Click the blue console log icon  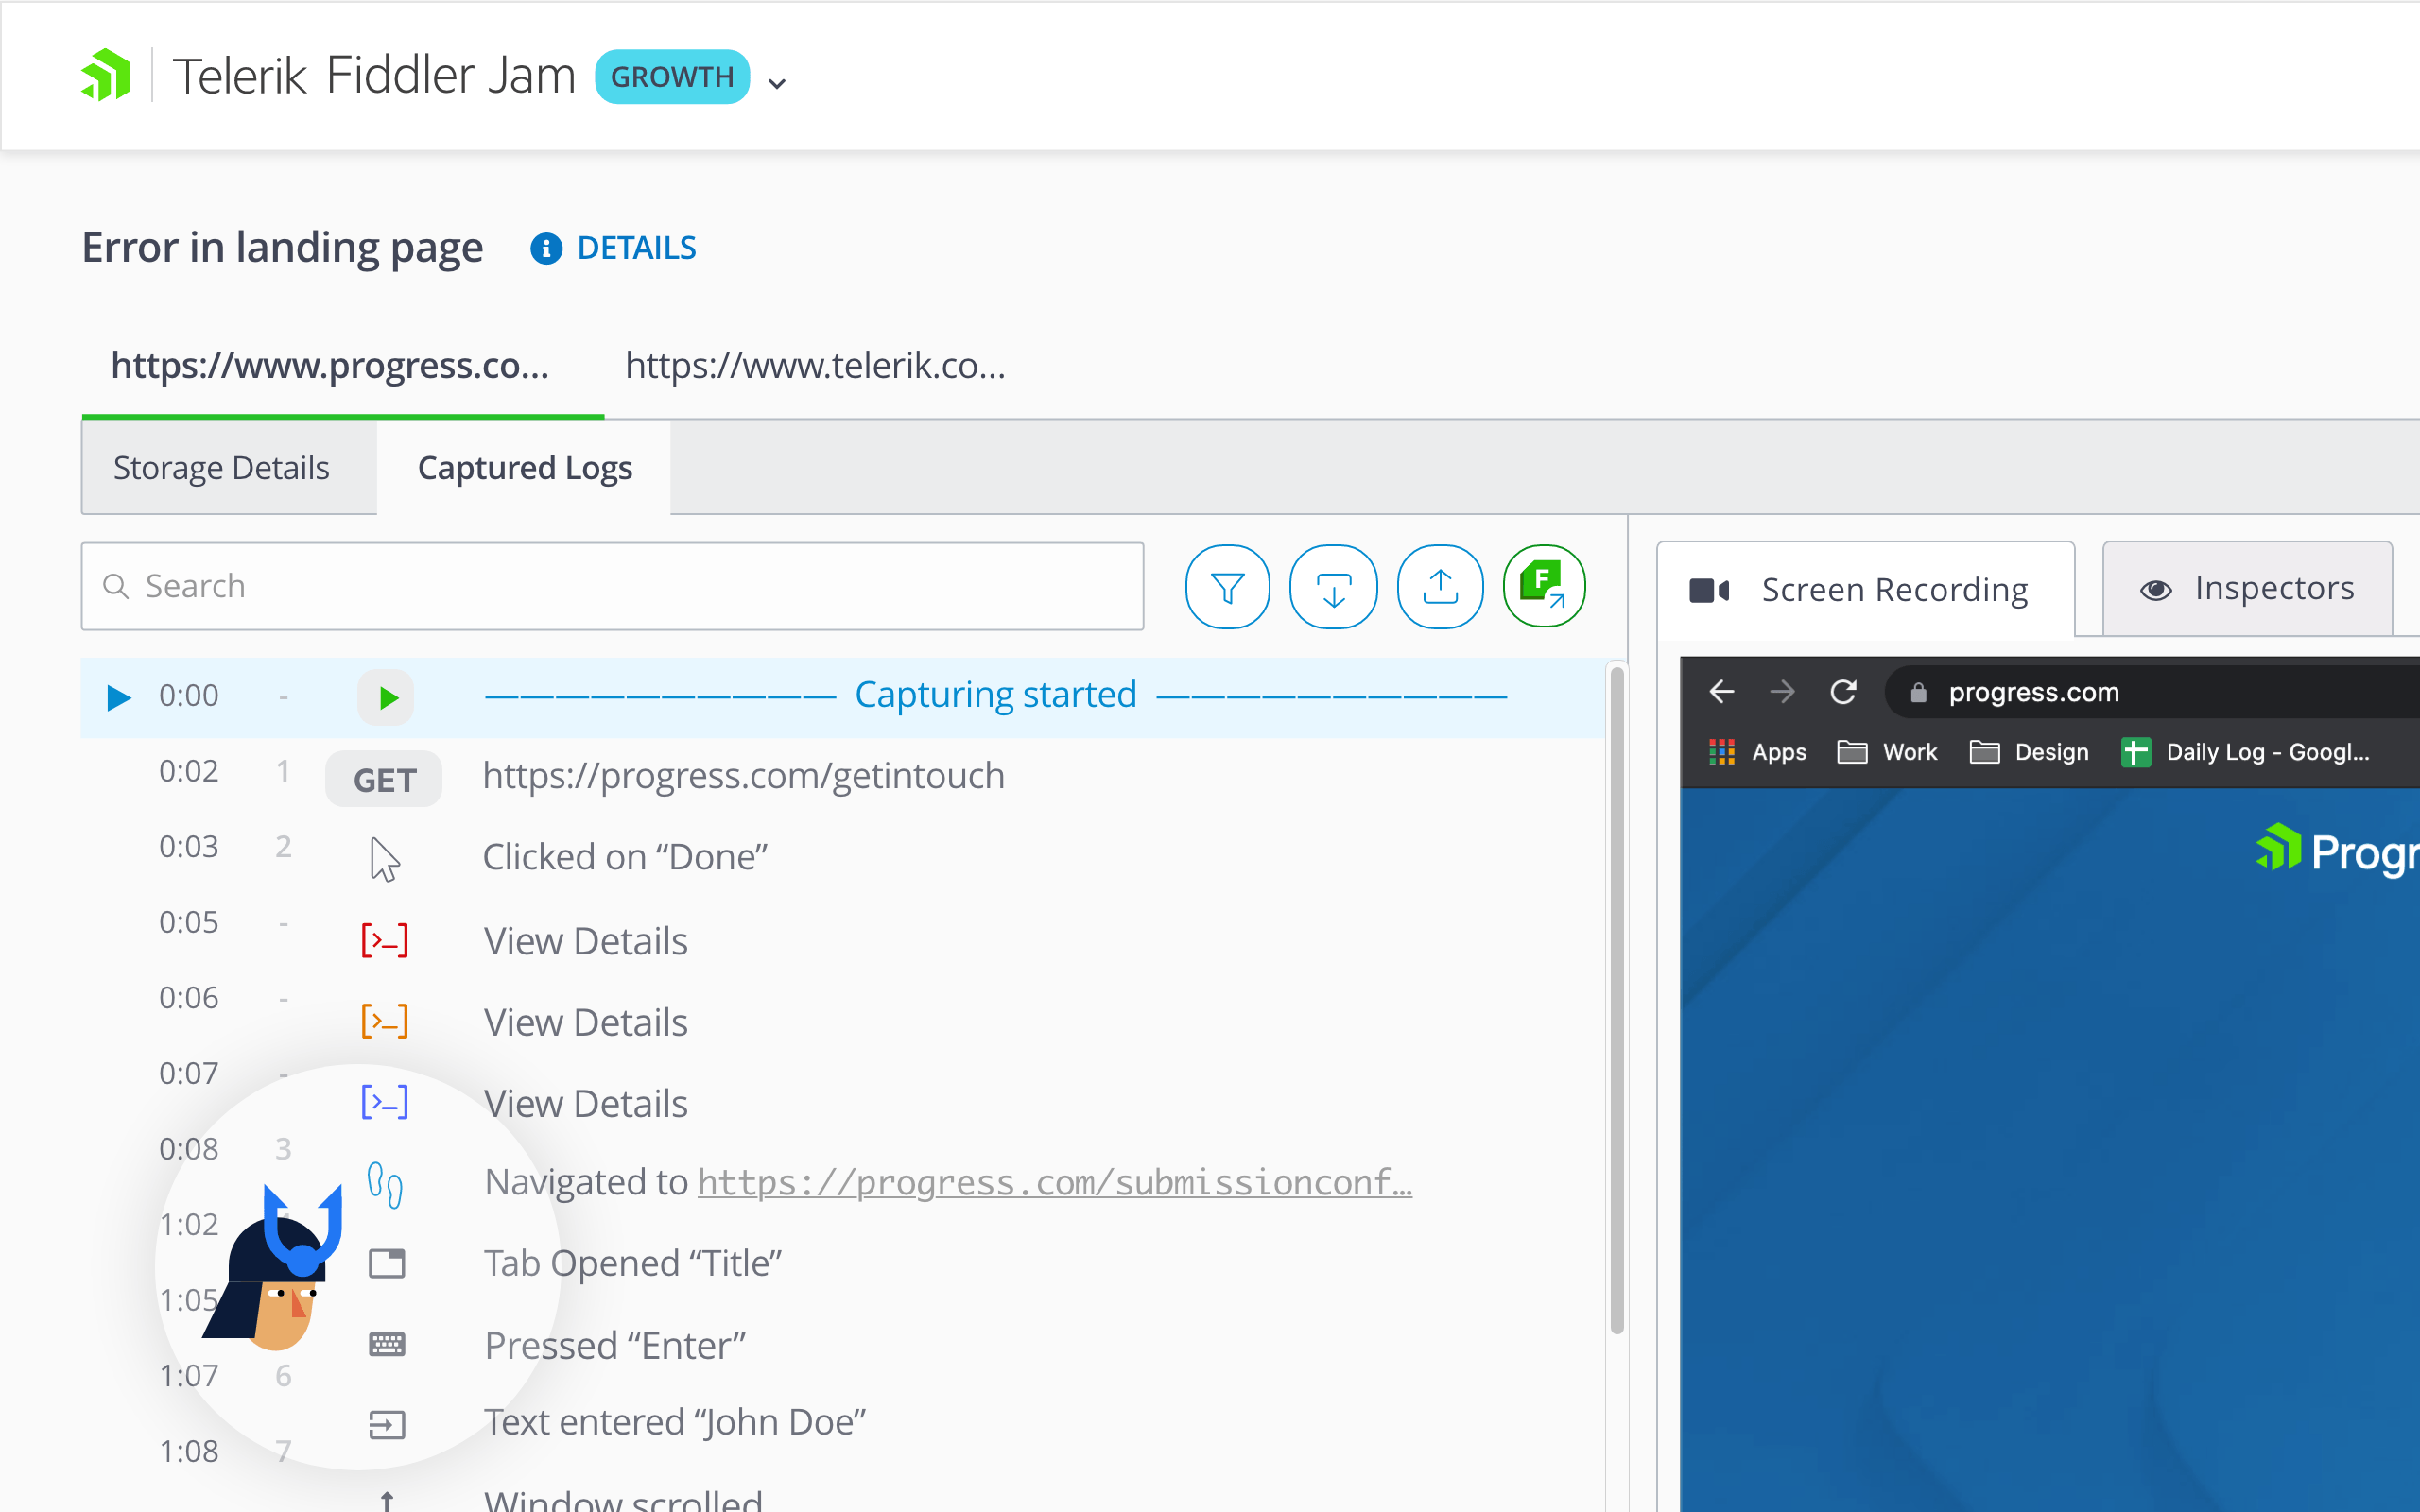point(384,1102)
